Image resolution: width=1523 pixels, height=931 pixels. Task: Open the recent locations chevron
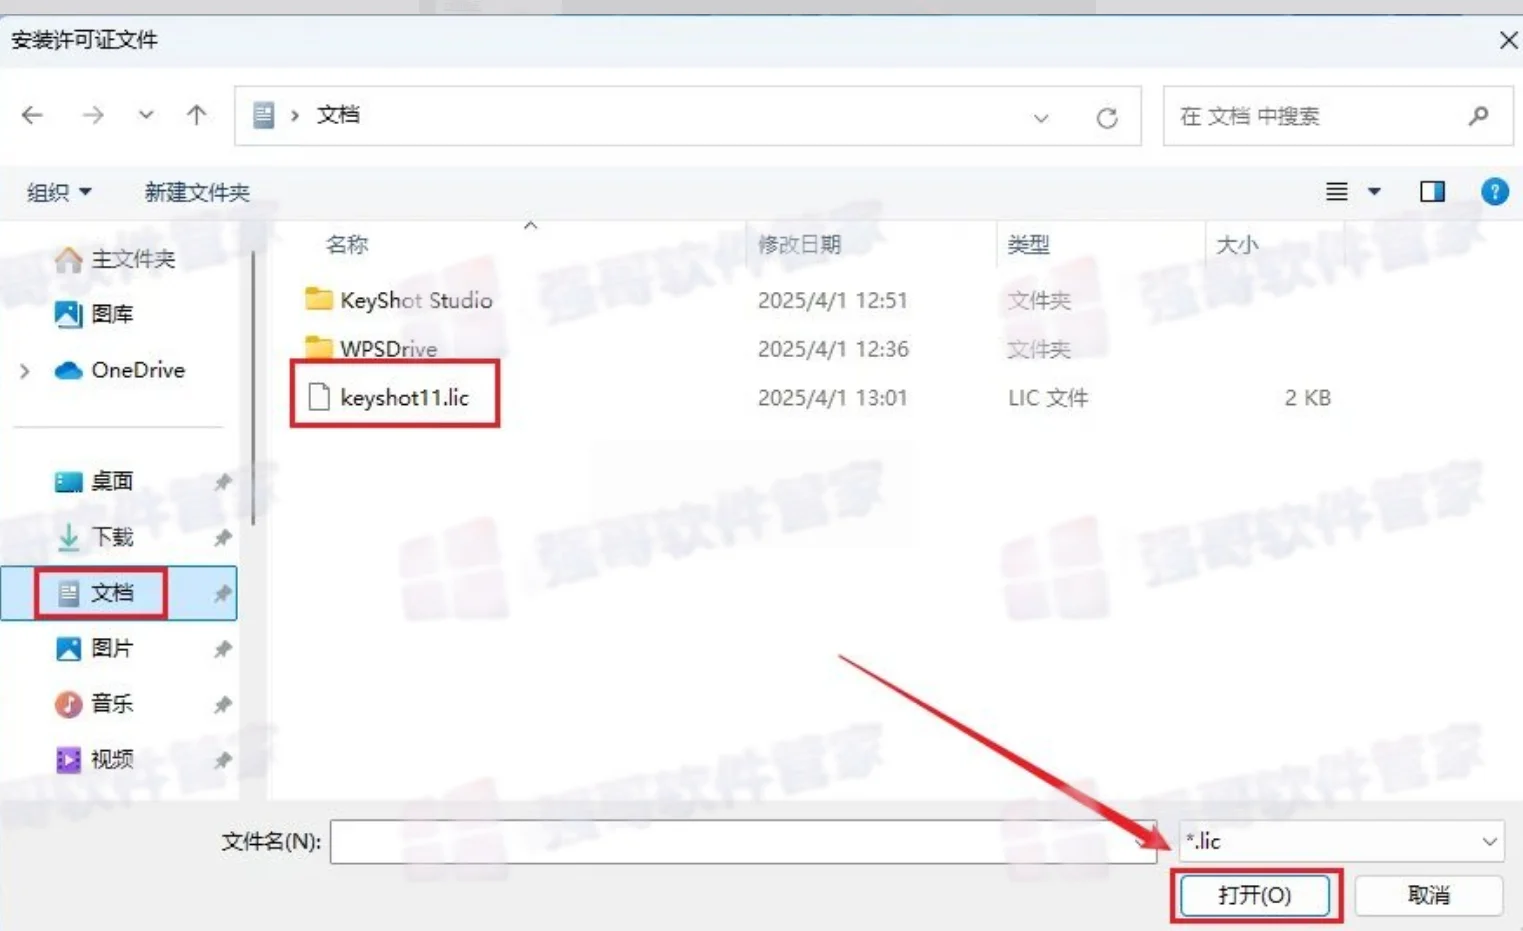tap(146, 116)
